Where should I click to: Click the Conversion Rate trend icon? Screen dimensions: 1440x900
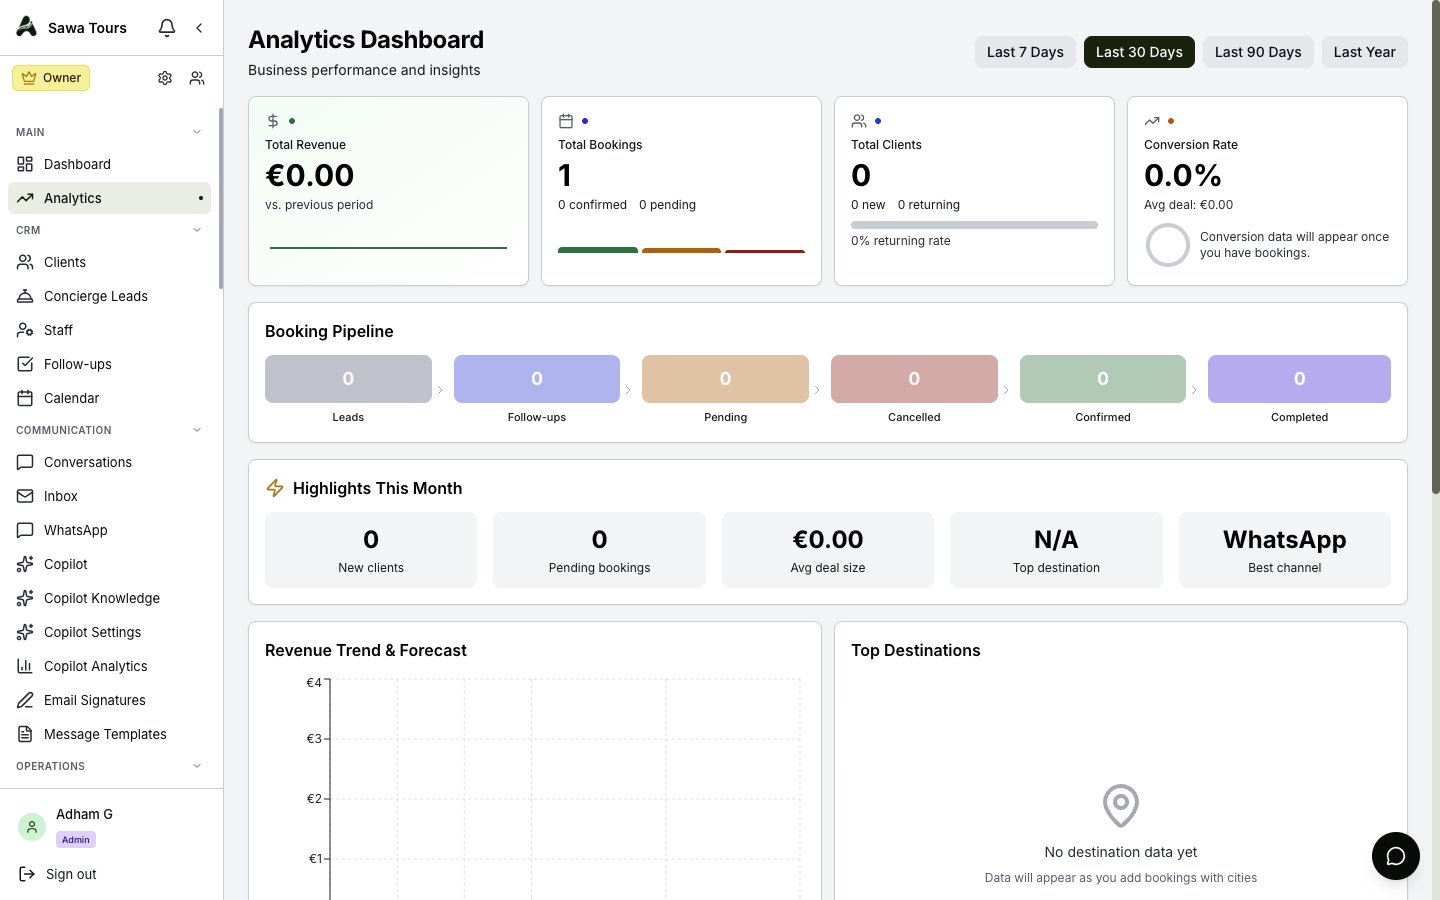(1152, 121)
